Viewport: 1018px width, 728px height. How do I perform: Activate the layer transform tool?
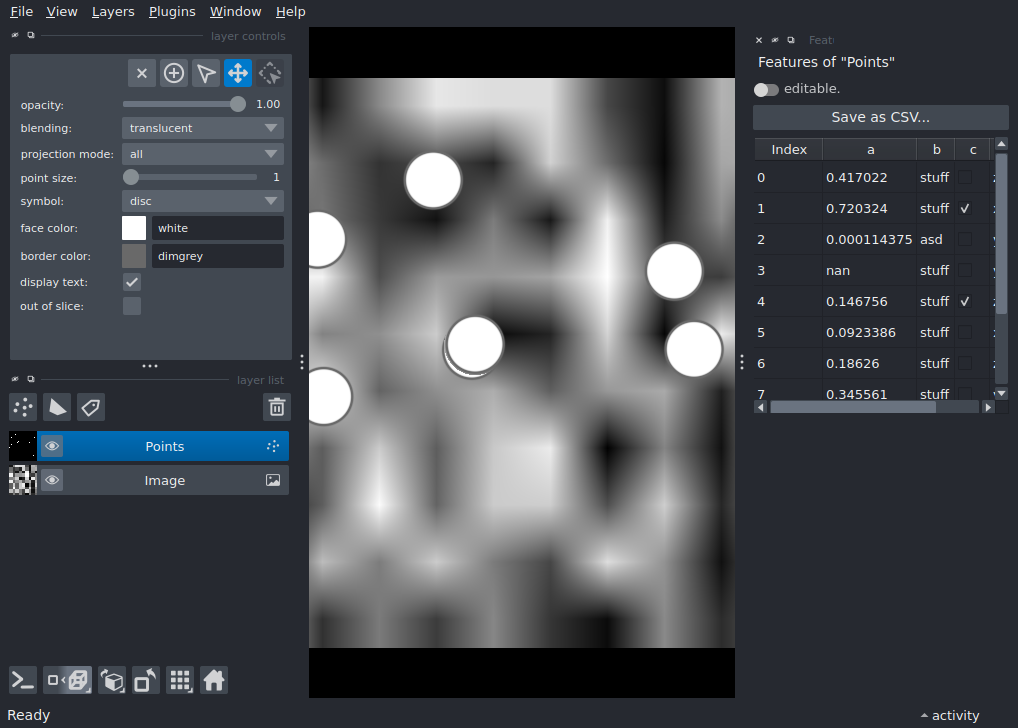(x=269, y=73)
